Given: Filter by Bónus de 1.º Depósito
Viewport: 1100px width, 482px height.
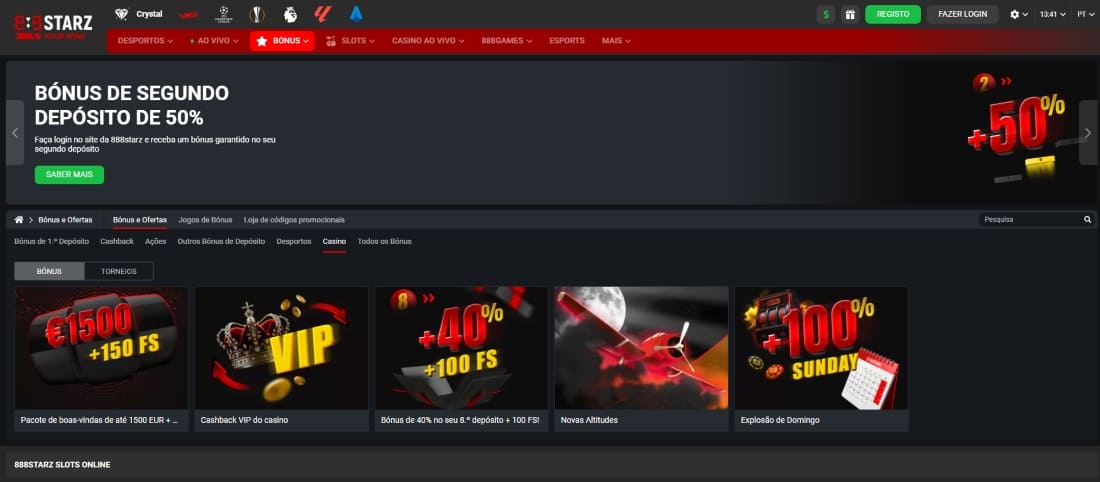Looking at the screenshot, I should click(x=52, y=241).
